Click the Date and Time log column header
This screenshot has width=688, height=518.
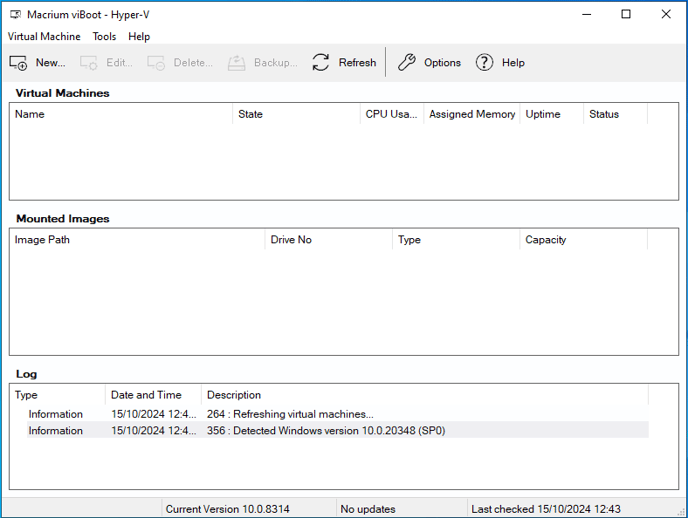pyautogui.click(x=153, y=395)
